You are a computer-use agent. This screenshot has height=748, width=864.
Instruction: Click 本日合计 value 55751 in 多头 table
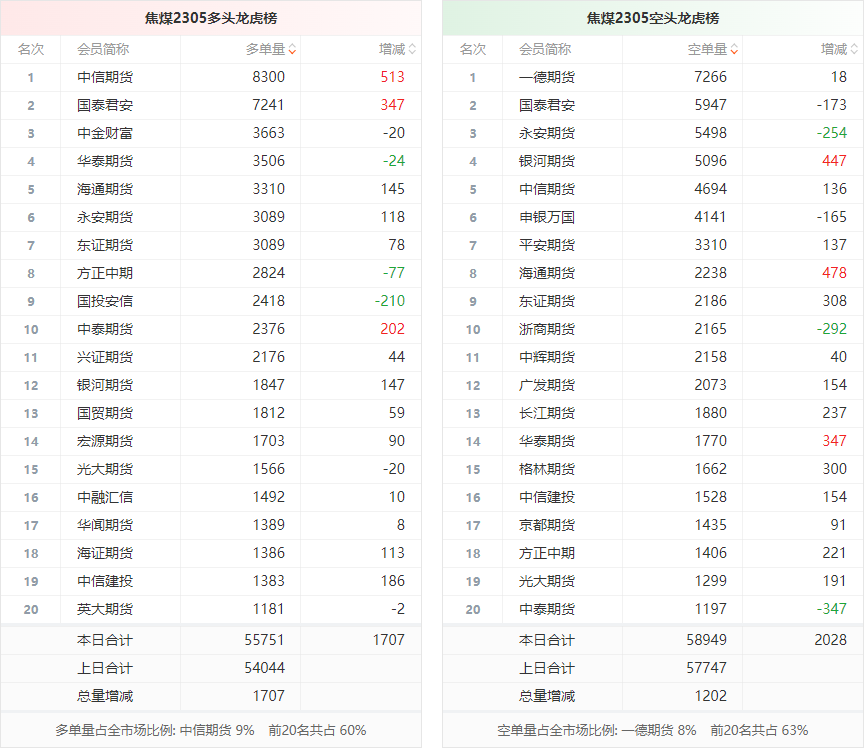point(264,640)
